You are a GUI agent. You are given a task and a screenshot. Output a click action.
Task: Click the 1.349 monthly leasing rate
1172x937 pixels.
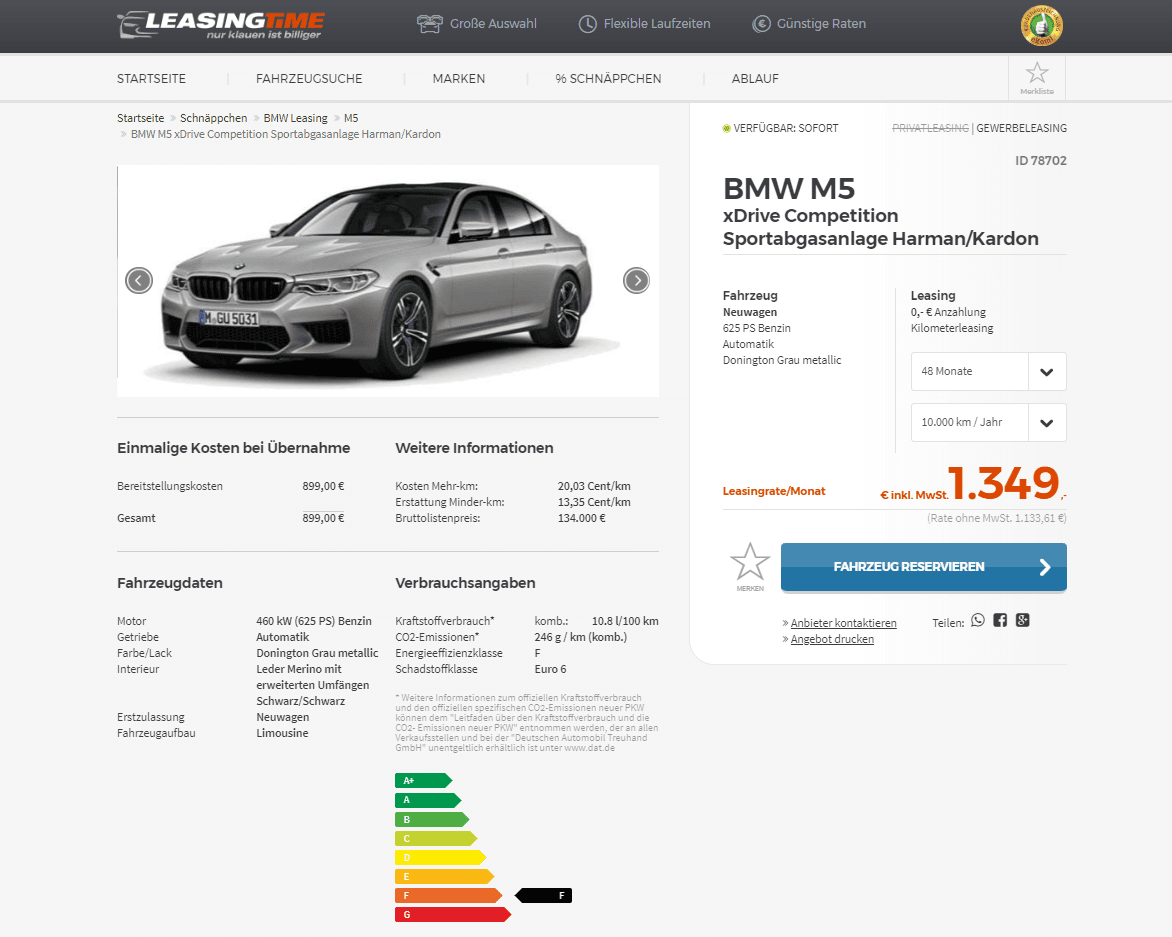(x=1003, y=483)
